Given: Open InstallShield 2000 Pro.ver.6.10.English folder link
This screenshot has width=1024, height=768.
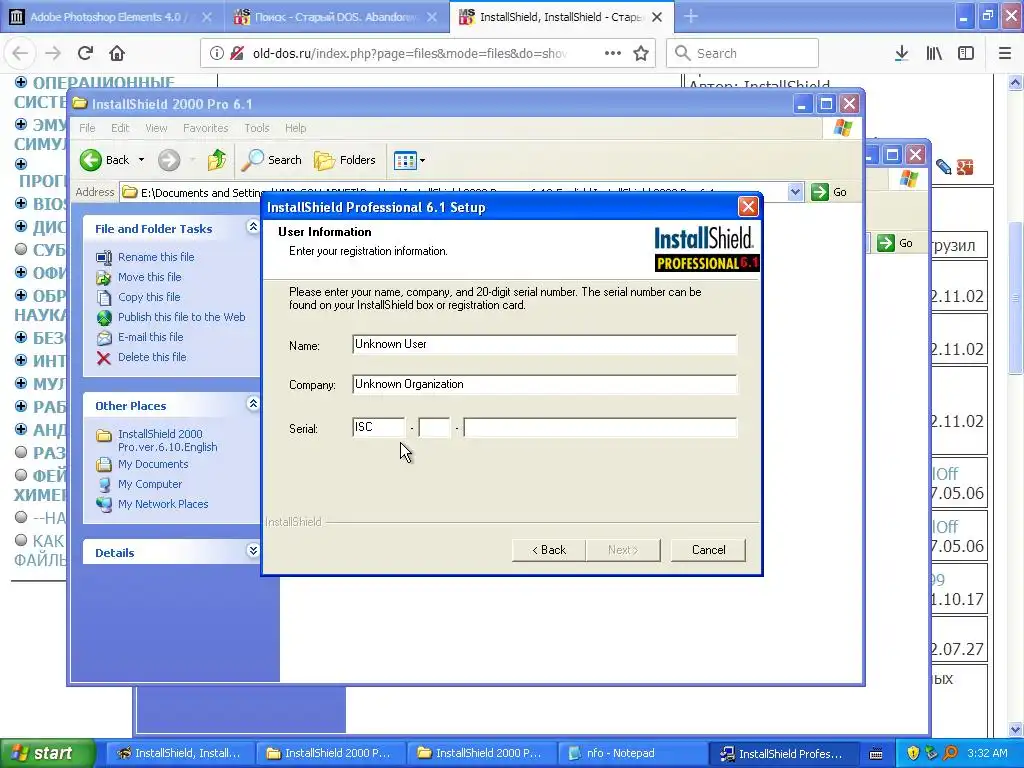Looking at the screenshot, I should 168,440.
